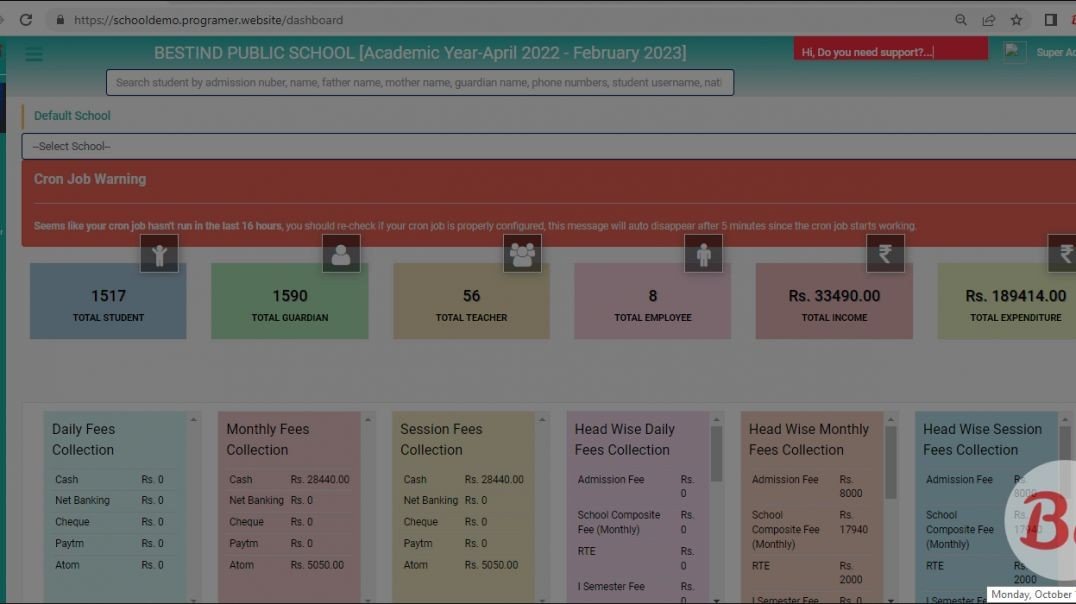
Task: Click the Total Employee icon
Action: pos(704,253)
